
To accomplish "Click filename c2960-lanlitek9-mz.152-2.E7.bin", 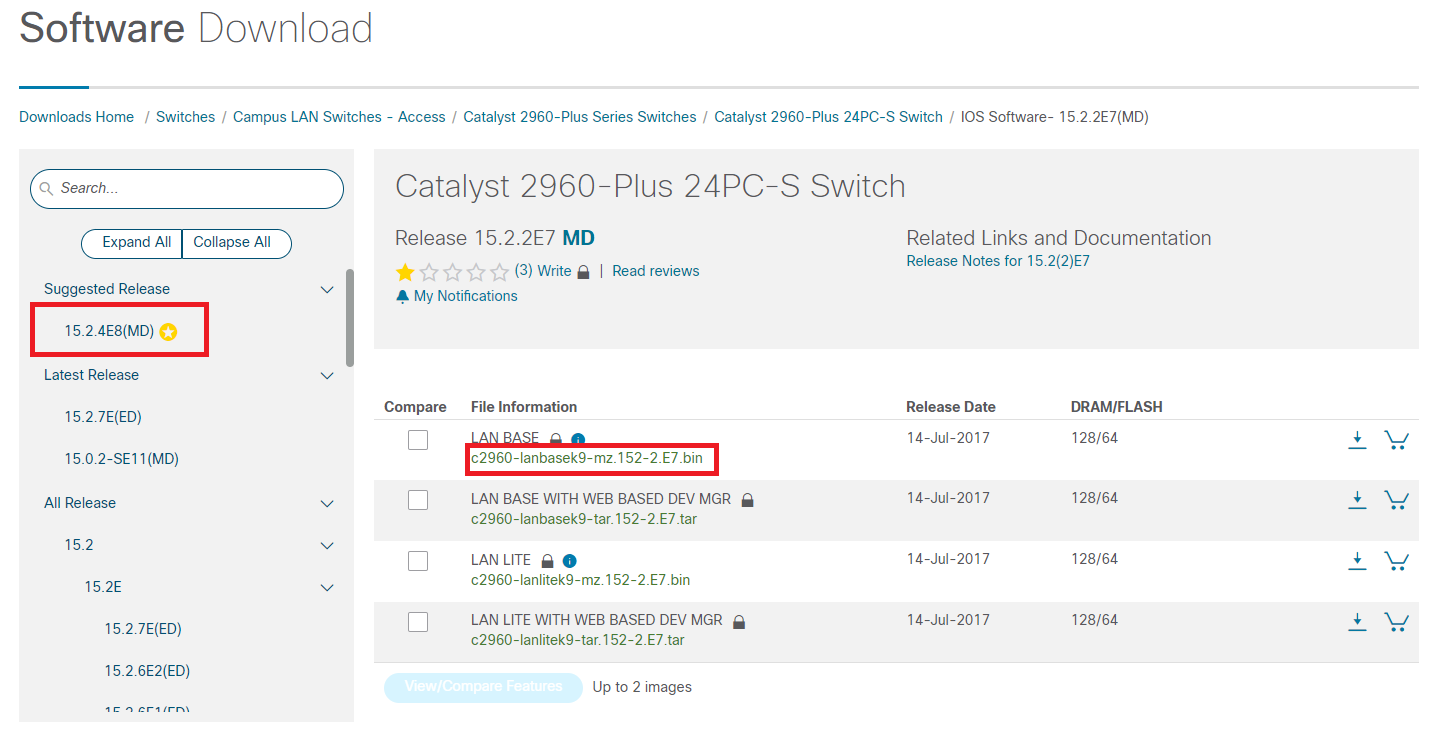I will [580, 580].
